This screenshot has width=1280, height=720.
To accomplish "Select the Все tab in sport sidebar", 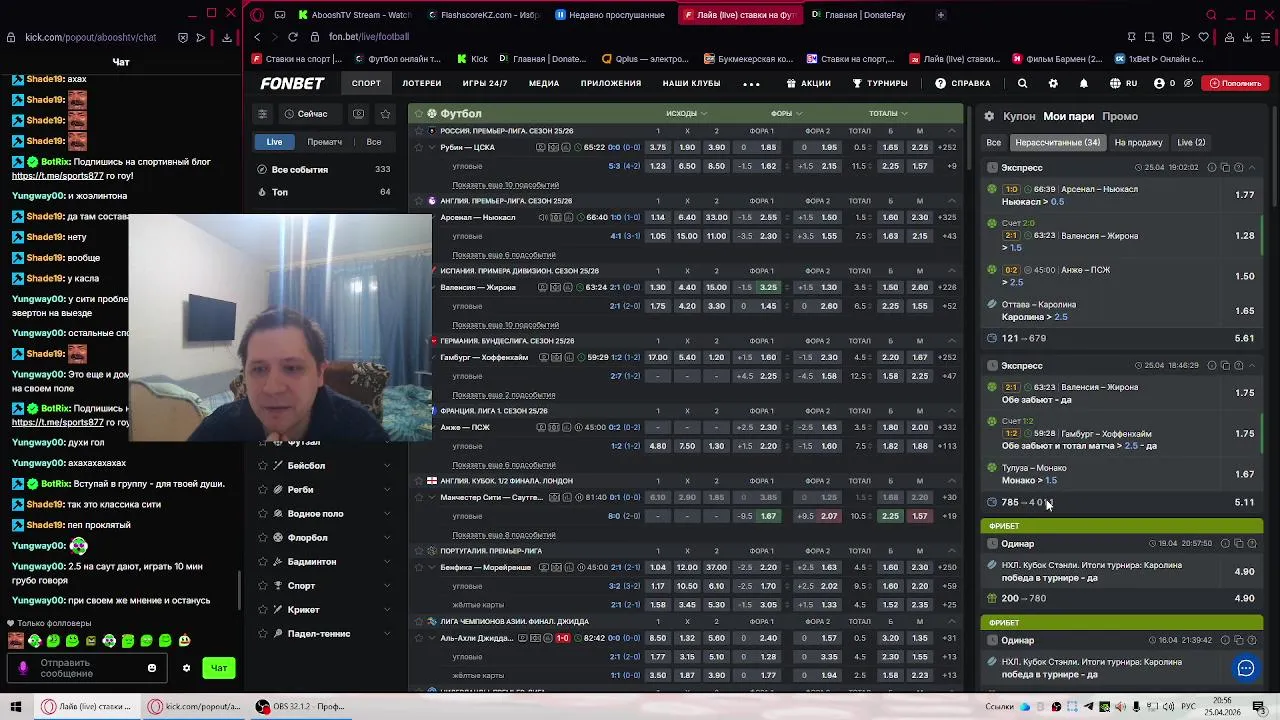I will pyautogui.click(x=374, y=142).
